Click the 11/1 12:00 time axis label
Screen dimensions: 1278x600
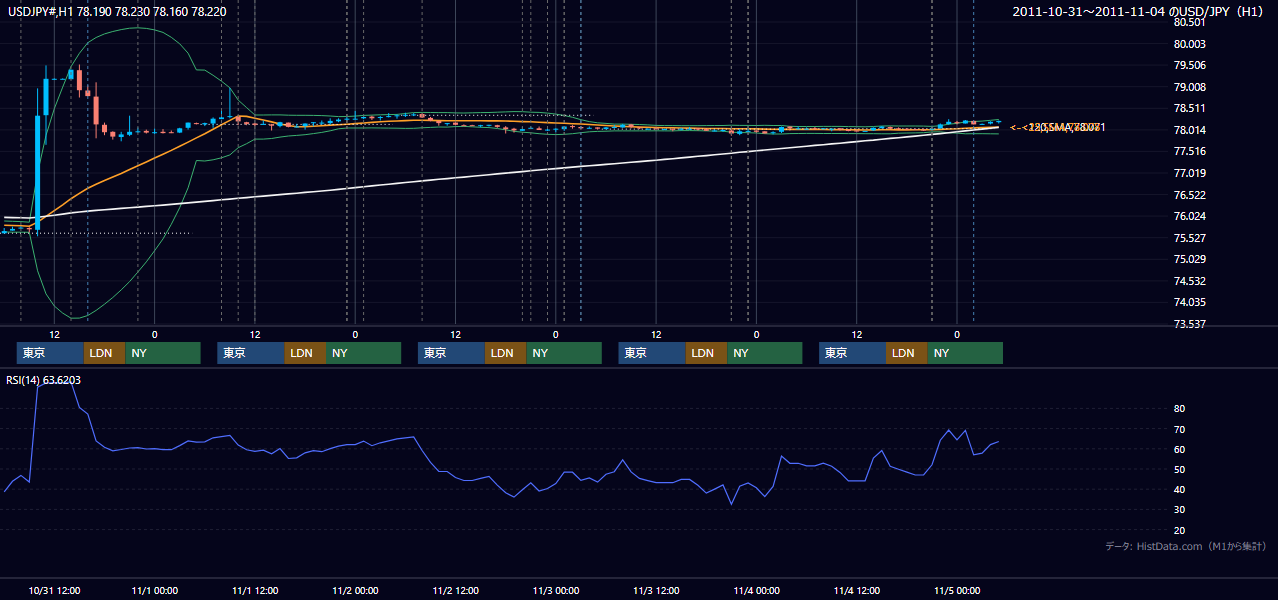click(x=255, y=590)
